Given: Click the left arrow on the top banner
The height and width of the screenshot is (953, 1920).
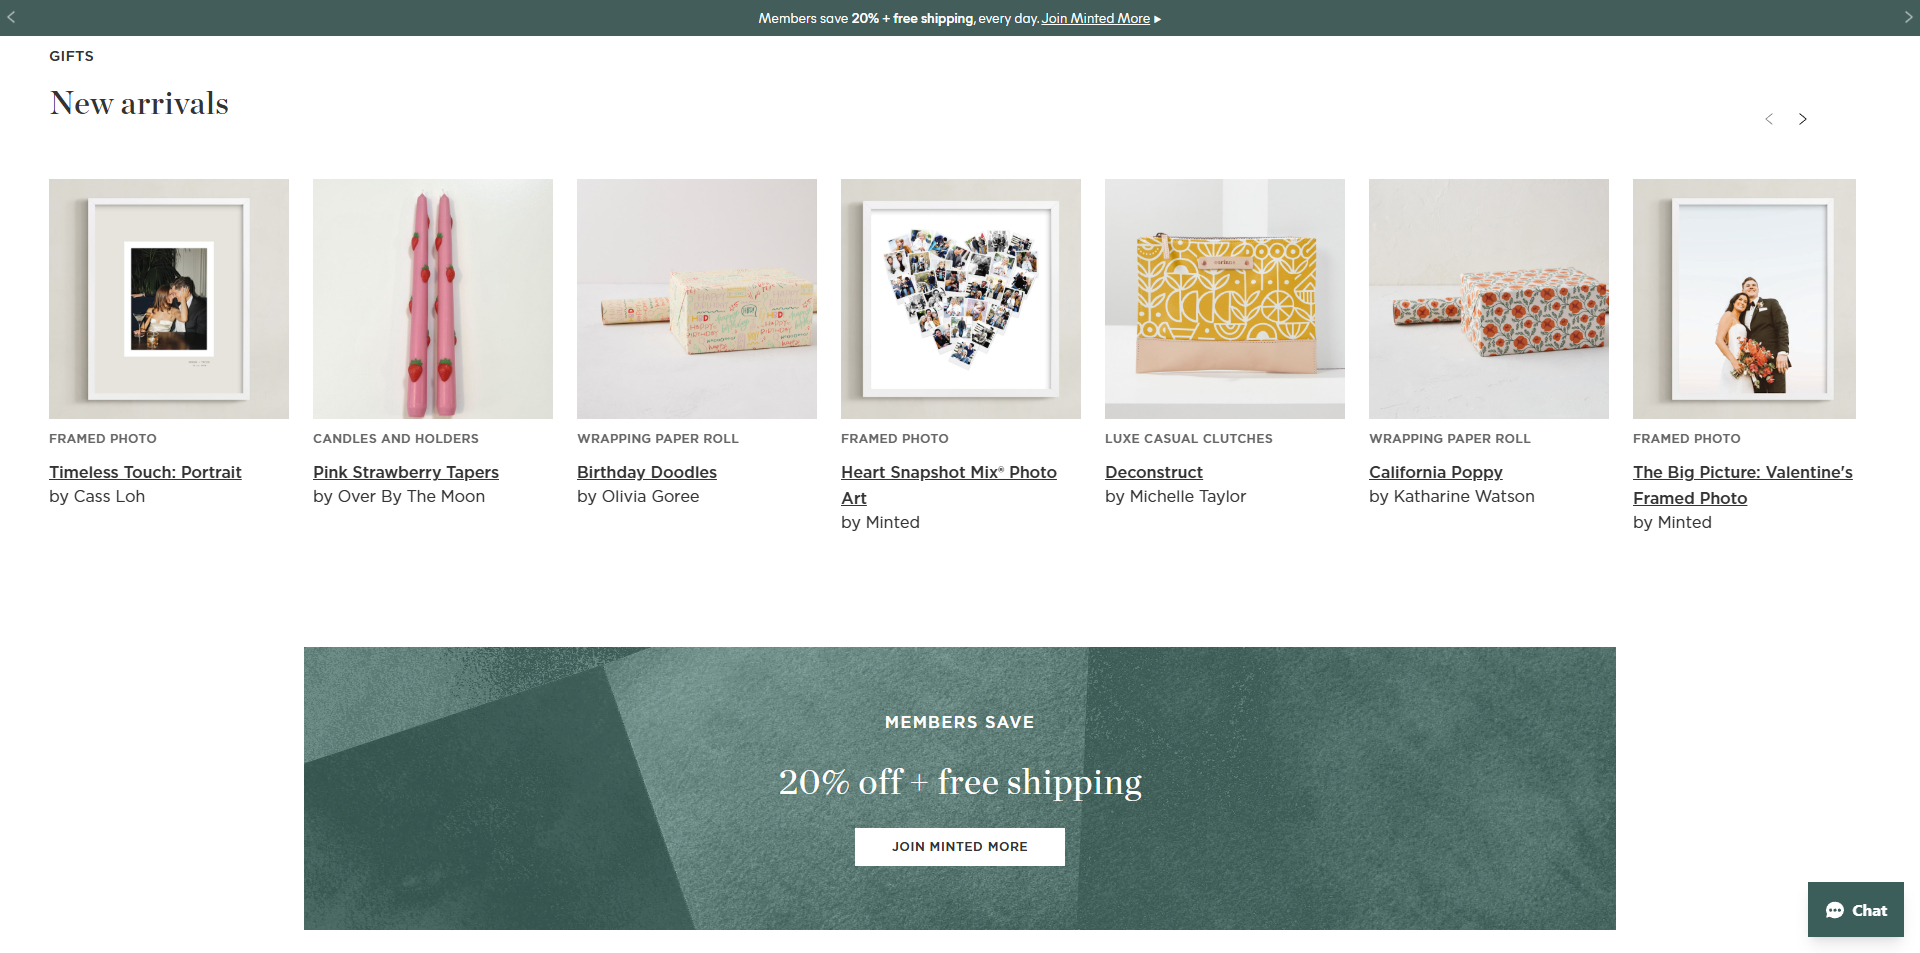Looking at the screenshot, I should point(11,17).
